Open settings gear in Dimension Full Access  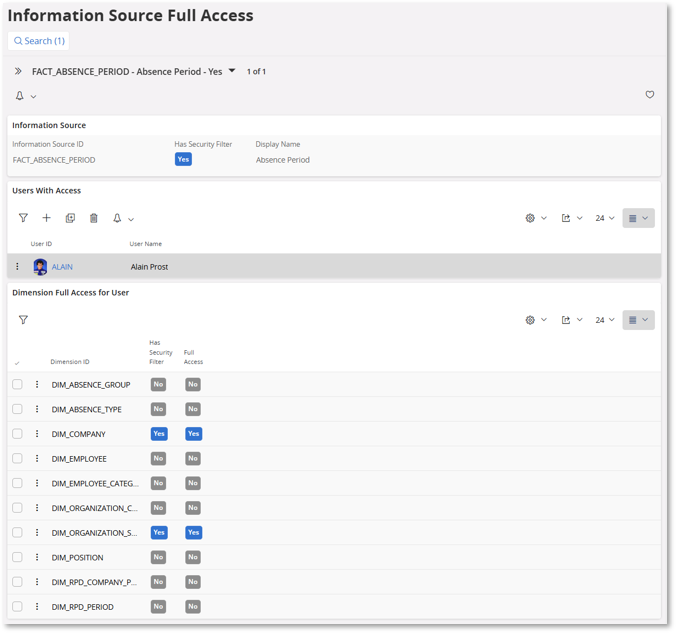530,320
